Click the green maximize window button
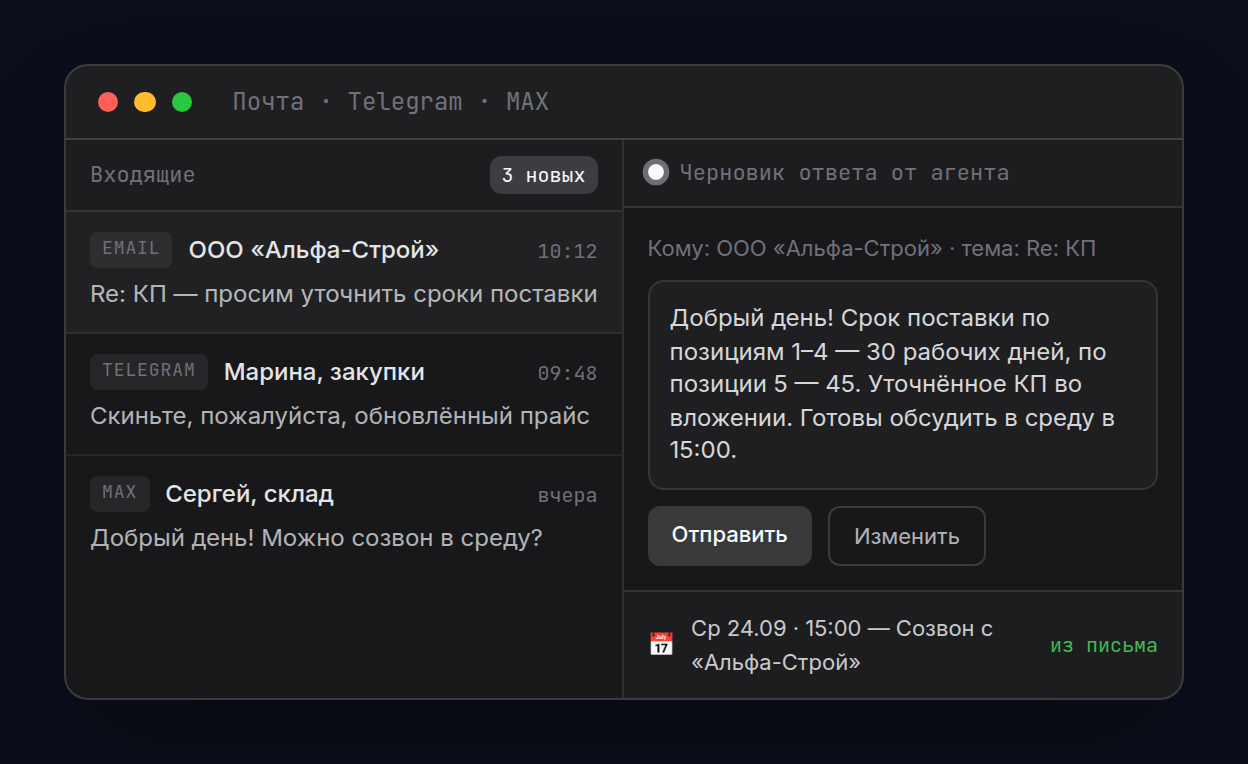 pyautogui.click(x=182, y=102)
